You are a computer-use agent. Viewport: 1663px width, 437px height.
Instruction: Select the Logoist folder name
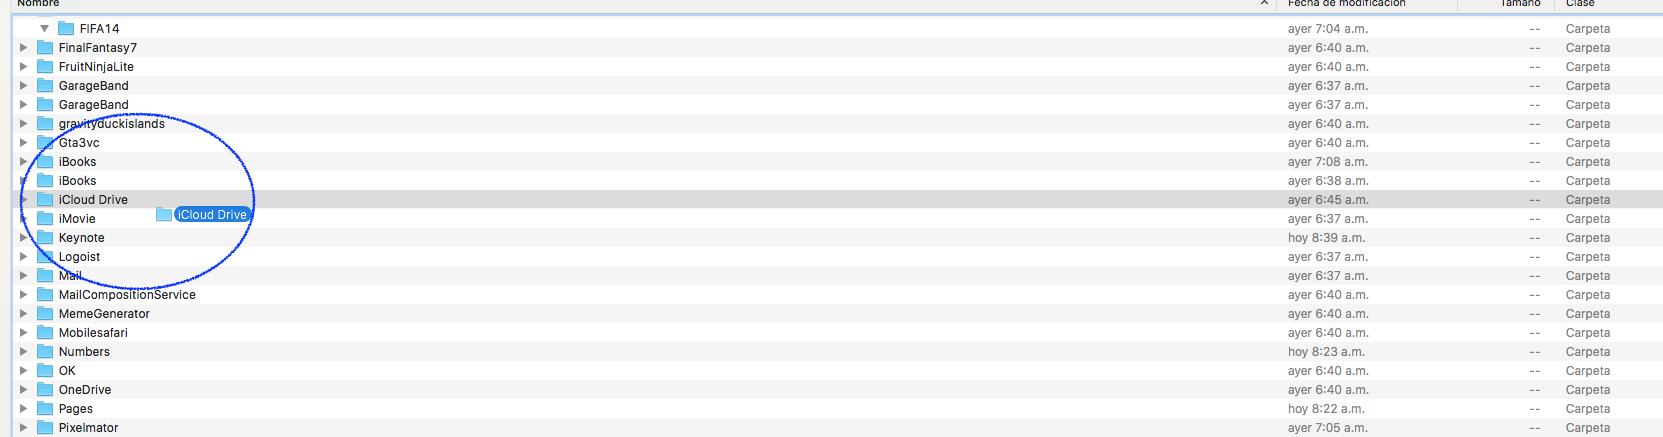(79, 257)
